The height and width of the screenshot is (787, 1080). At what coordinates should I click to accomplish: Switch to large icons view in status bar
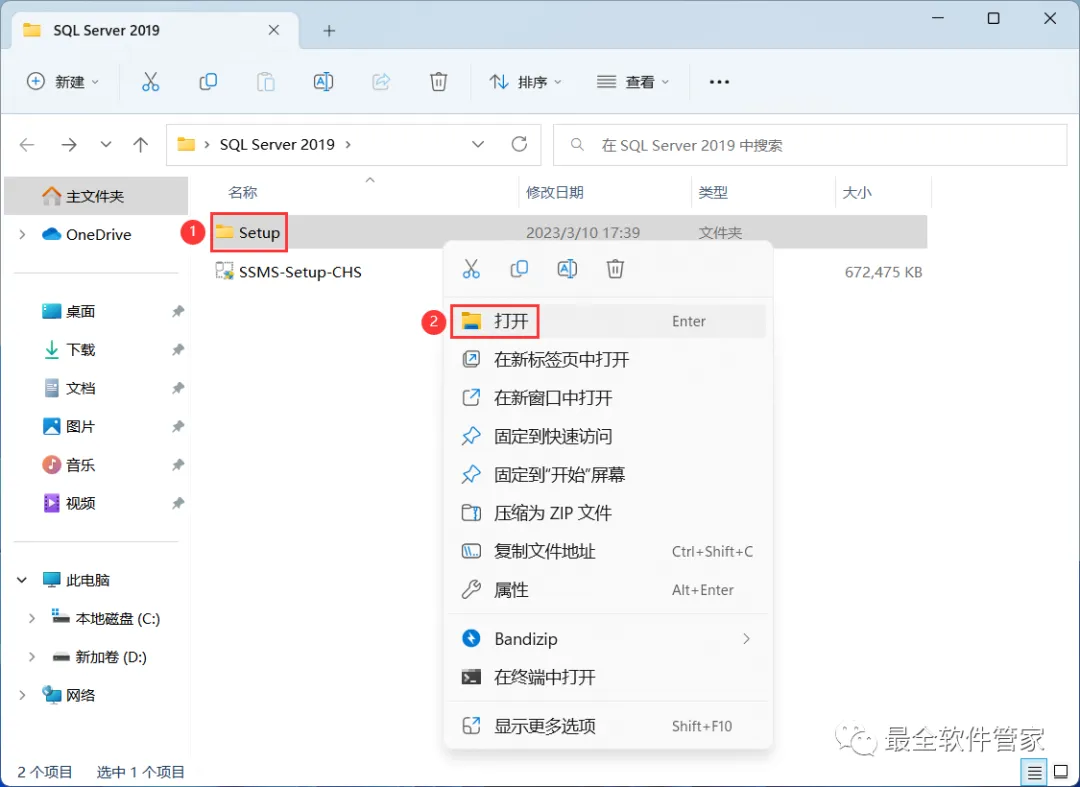tap(1061, 773)
